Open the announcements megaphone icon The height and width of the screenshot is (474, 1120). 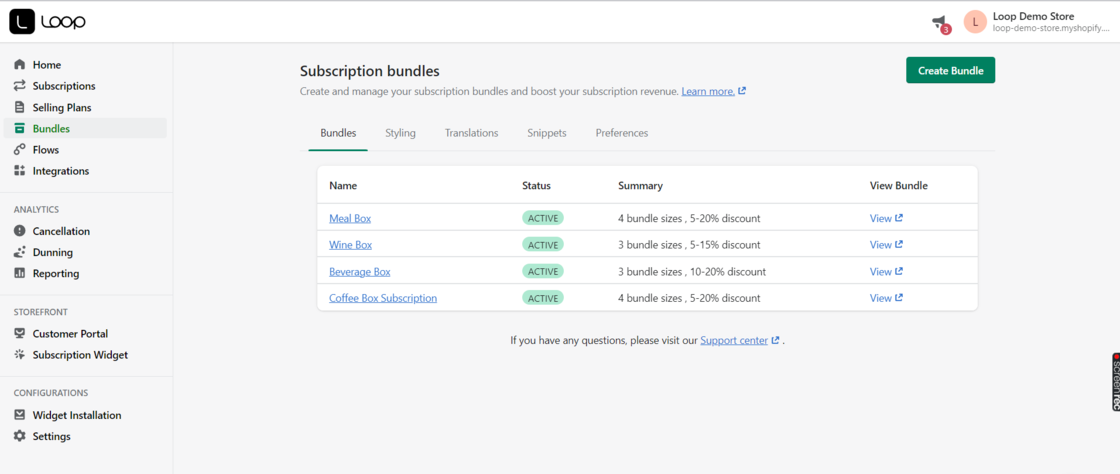pos(939,22)
